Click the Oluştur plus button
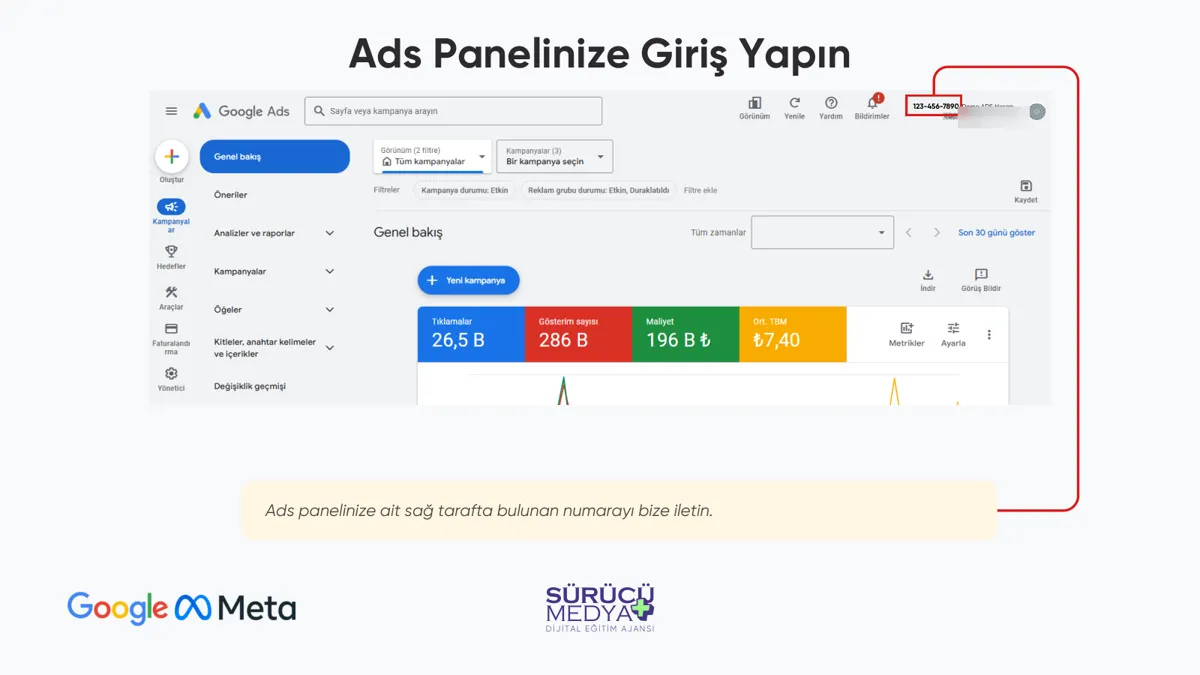 tap(171, 157)
